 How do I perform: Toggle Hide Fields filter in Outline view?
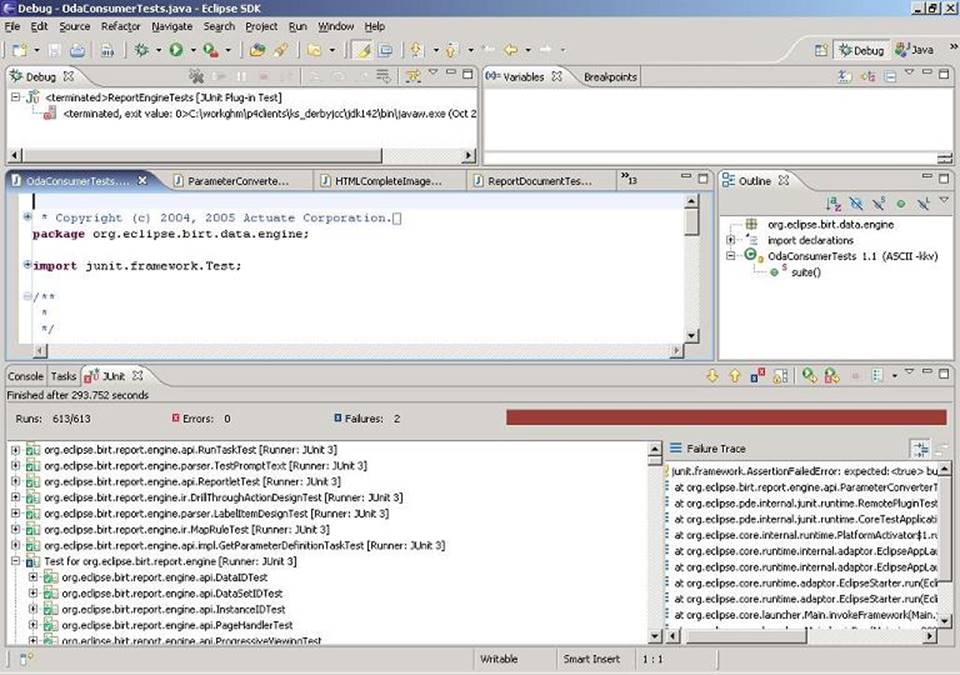coord(856,203)
